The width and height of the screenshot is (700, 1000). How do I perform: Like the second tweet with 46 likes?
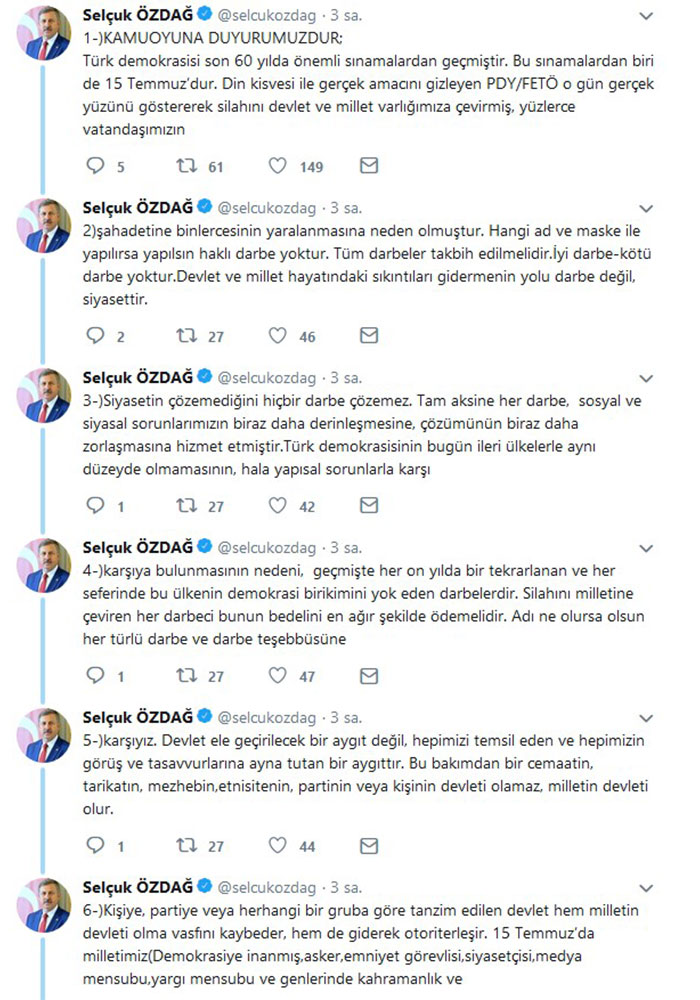pos(279,337)
